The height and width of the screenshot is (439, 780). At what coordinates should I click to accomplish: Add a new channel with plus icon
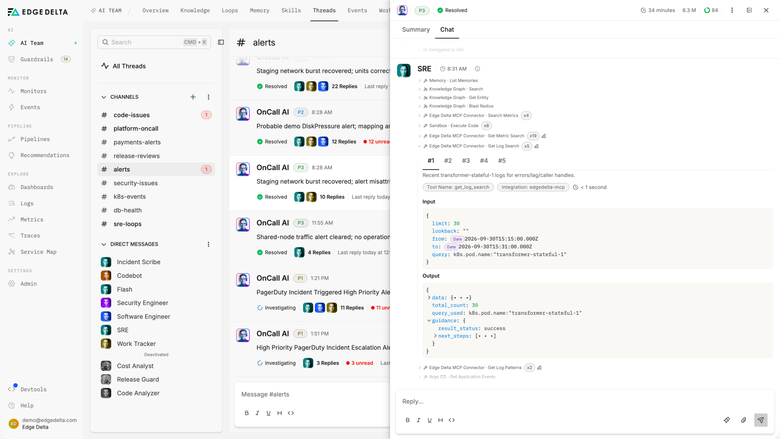tap(193, 97)
